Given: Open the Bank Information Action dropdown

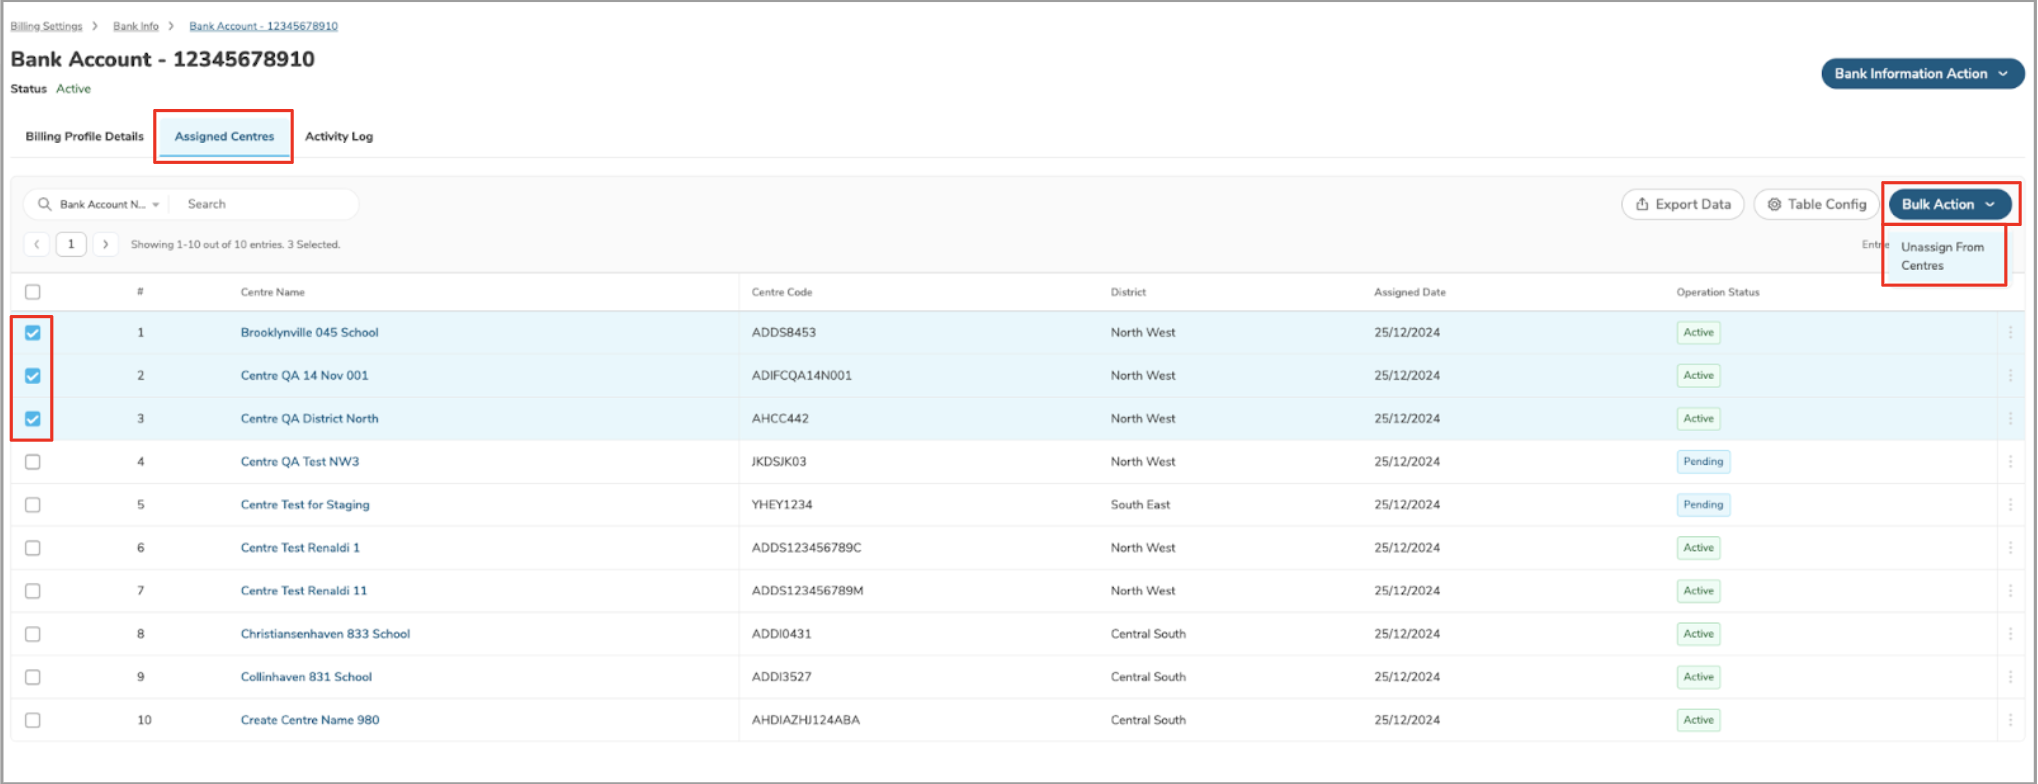Looking at the screenshot, I should pyautogui.click(x=1921, y=74).
